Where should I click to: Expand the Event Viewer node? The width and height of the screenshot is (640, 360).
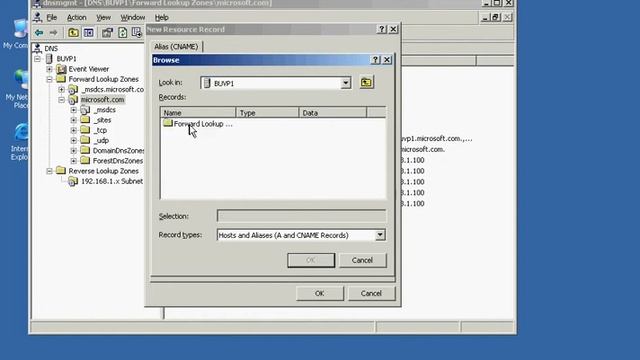[50, 69]
